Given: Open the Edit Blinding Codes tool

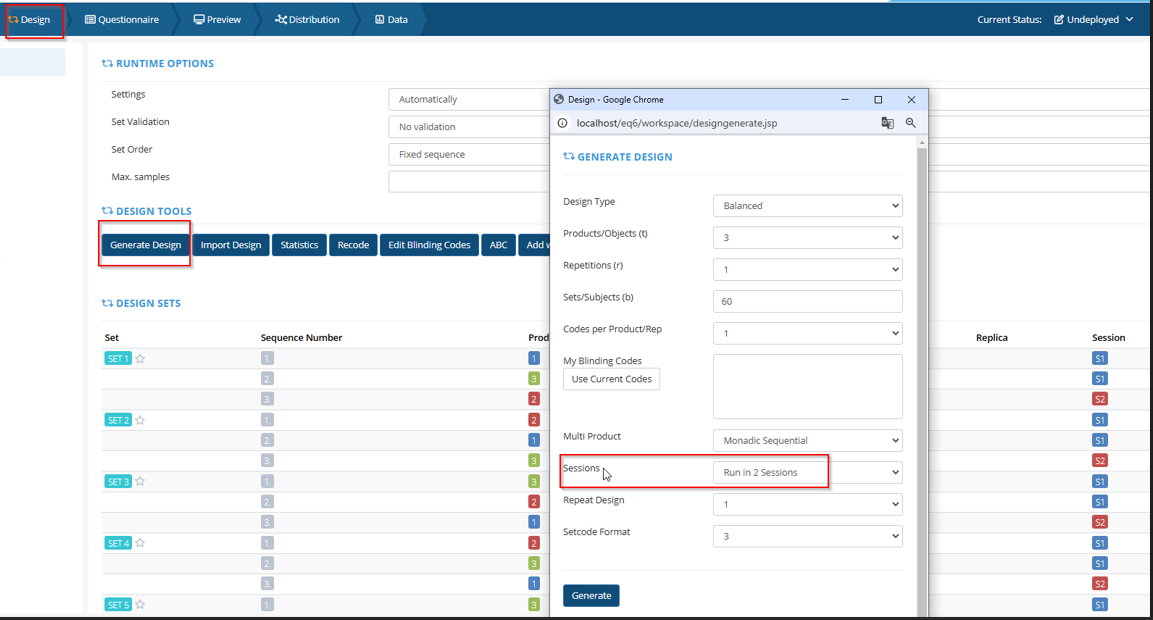Looking at the screenshot, I should point(429,245).
